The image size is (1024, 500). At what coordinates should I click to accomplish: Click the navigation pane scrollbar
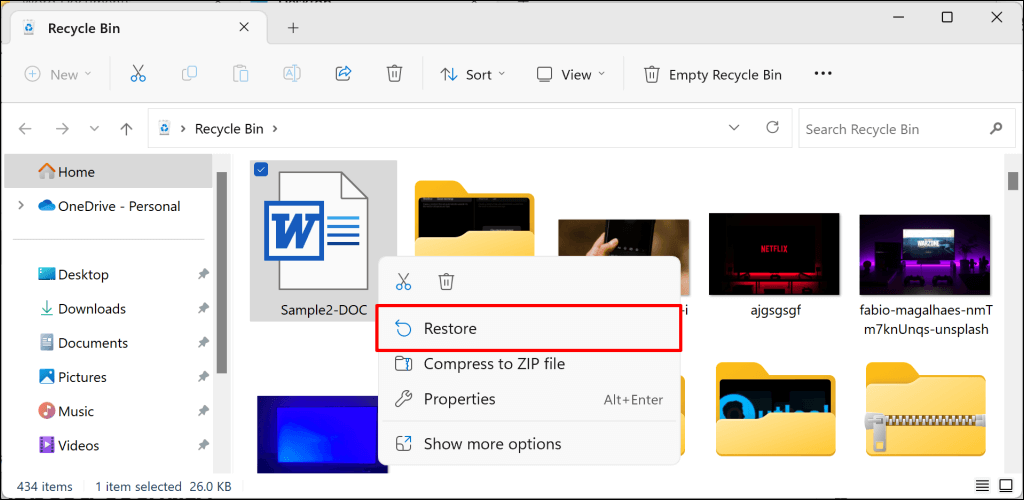click(x=221, y=273)
